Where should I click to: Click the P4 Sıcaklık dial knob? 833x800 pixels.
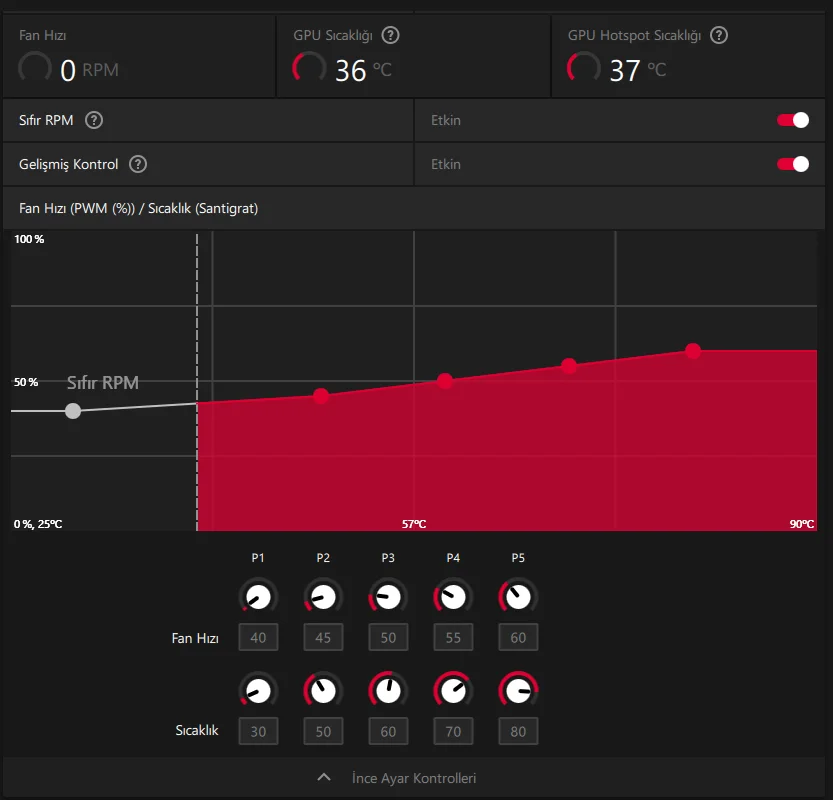tap(453, 691)
